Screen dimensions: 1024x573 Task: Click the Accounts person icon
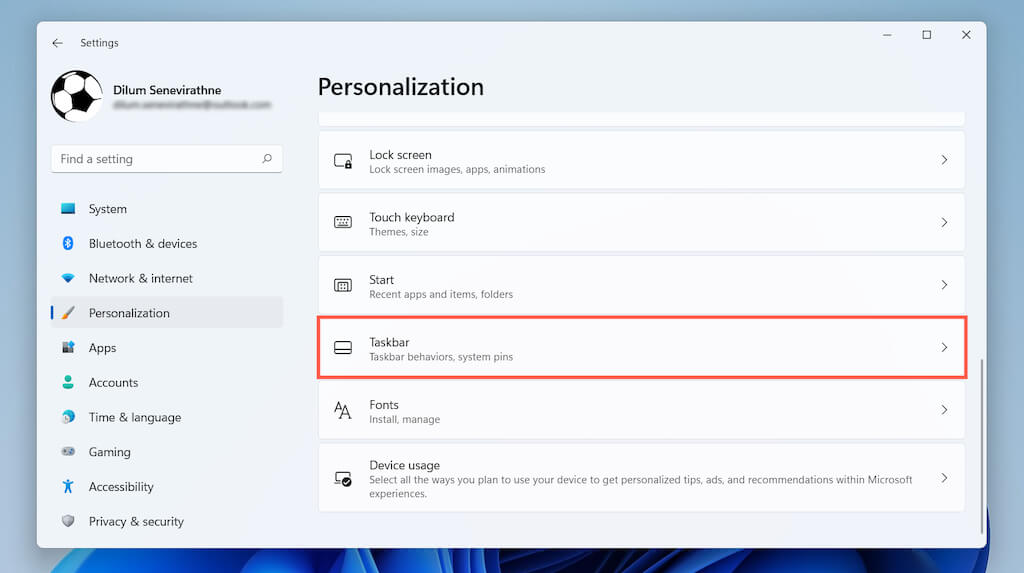point(68,382)
